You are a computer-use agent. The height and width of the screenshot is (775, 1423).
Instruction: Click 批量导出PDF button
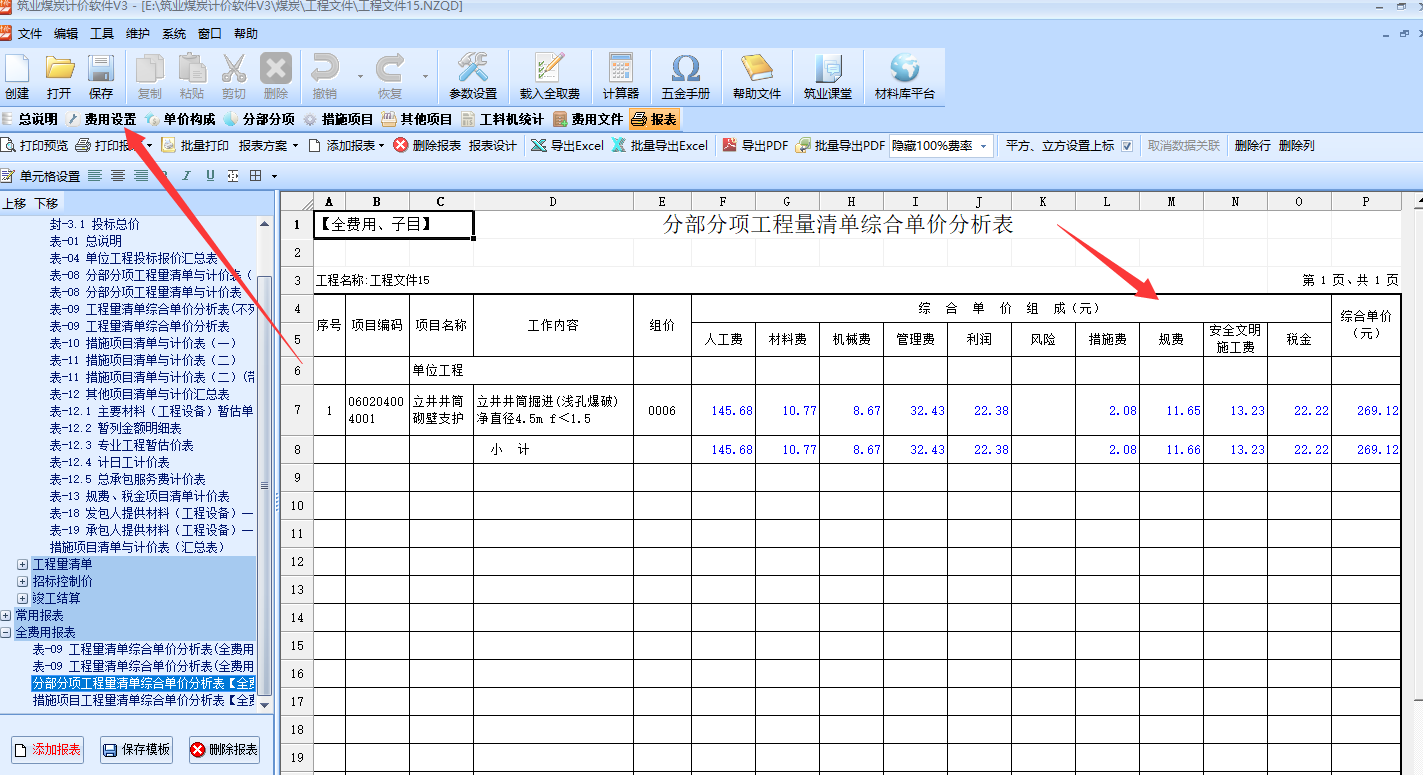(840, 146)
